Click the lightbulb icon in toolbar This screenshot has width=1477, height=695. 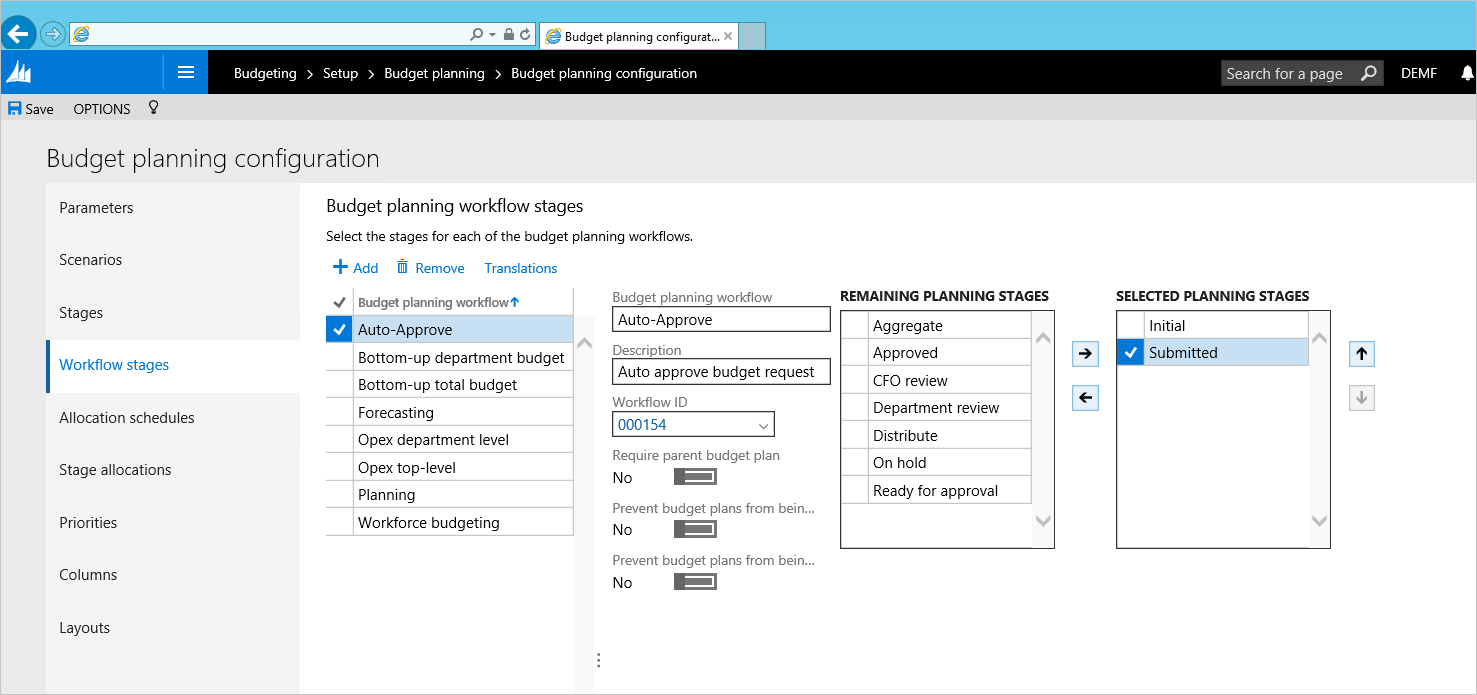click(x=153, y=108)
